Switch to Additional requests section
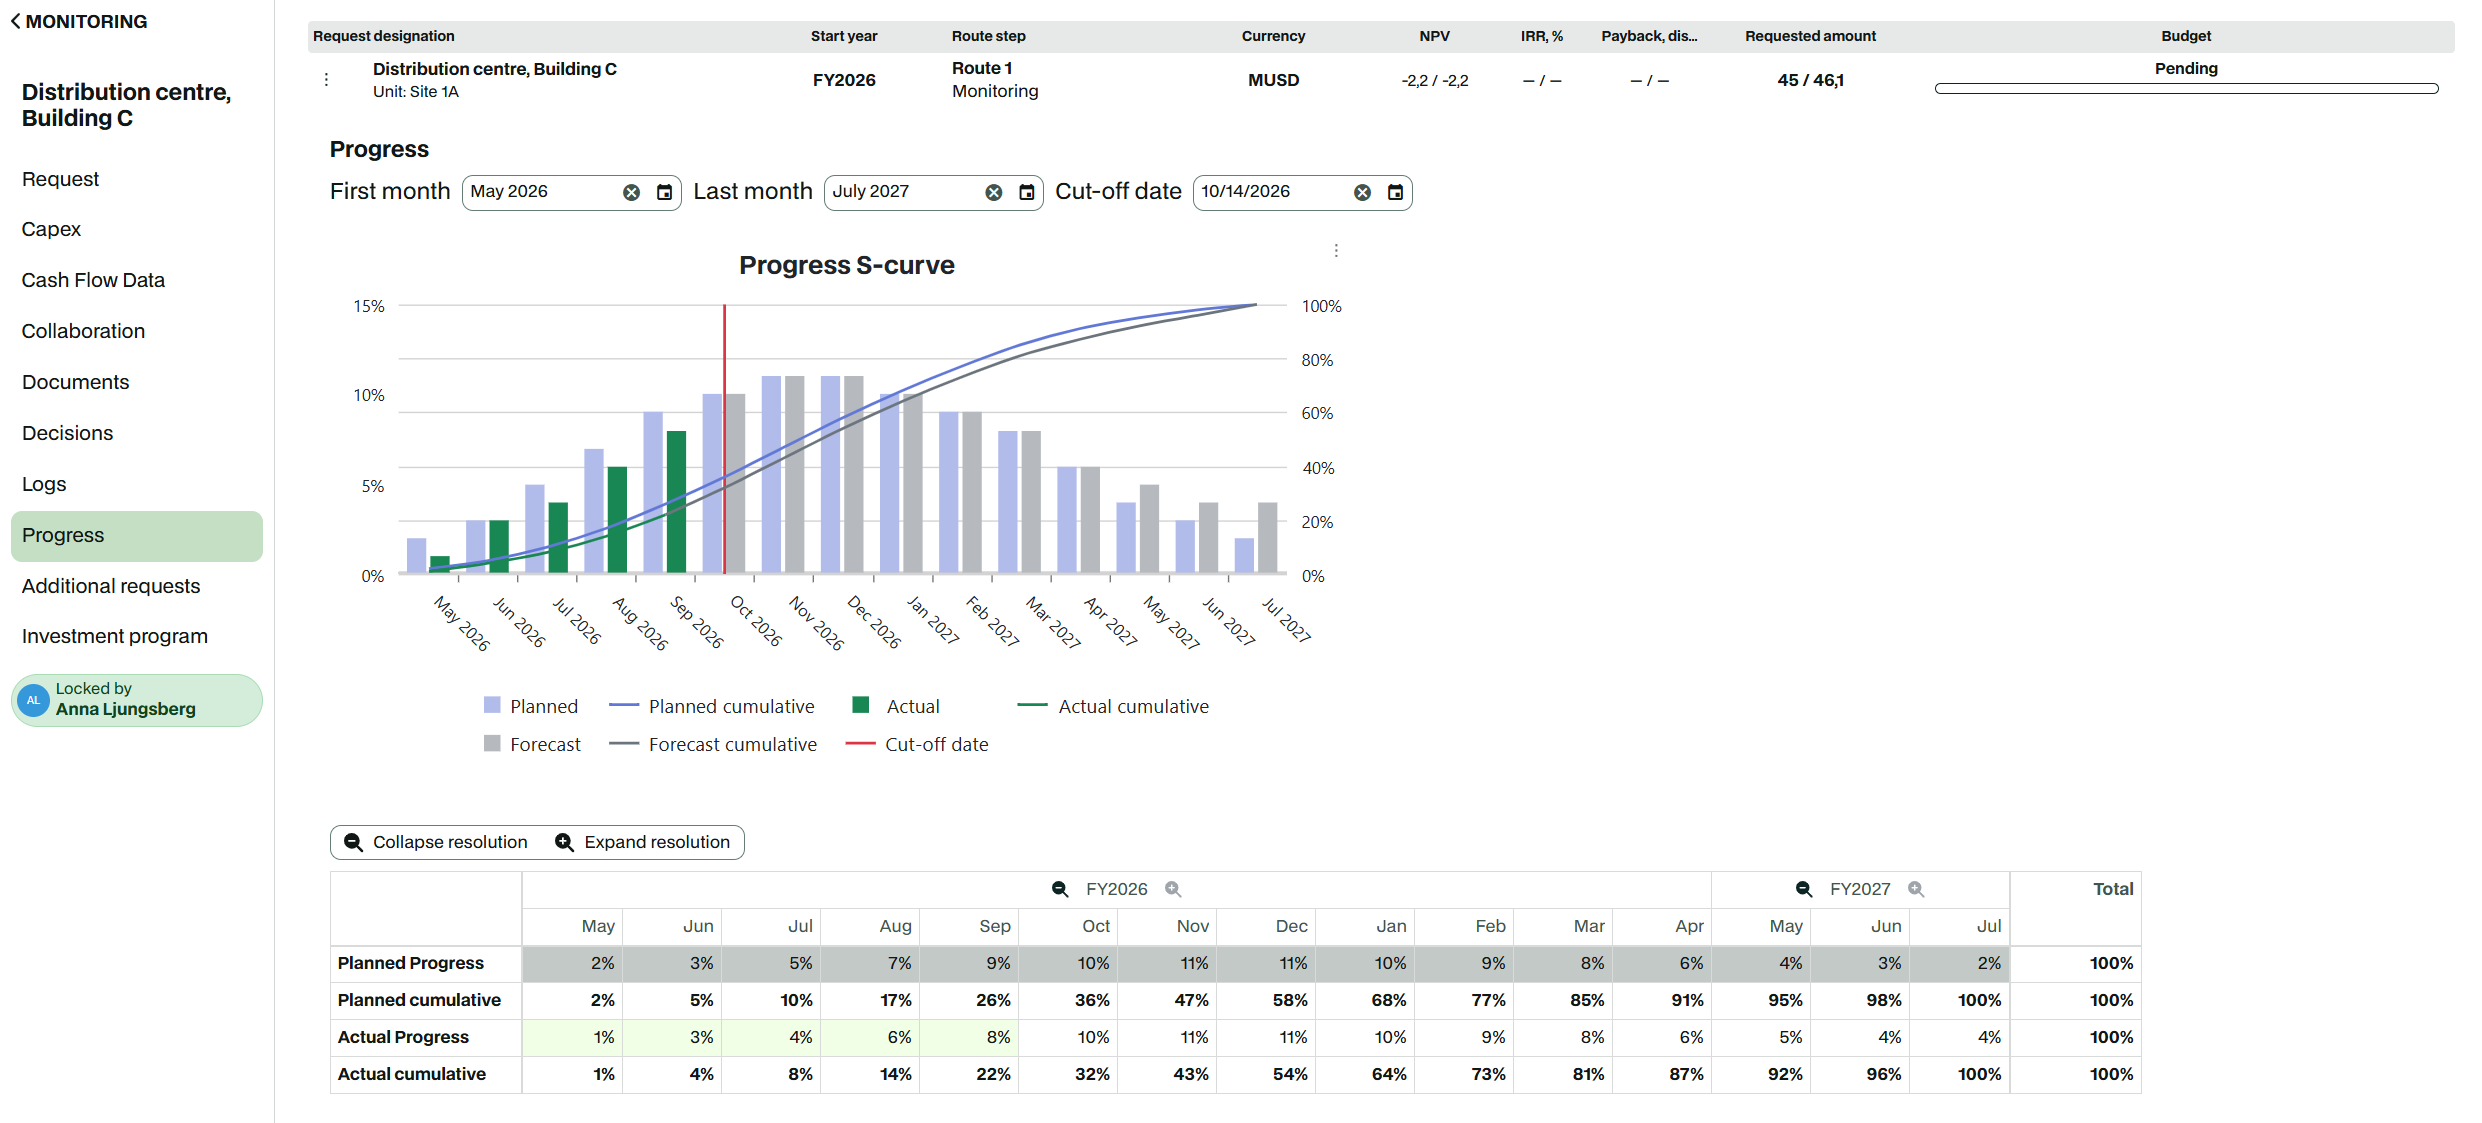The image size is (2482, 1123). (111, 586)
